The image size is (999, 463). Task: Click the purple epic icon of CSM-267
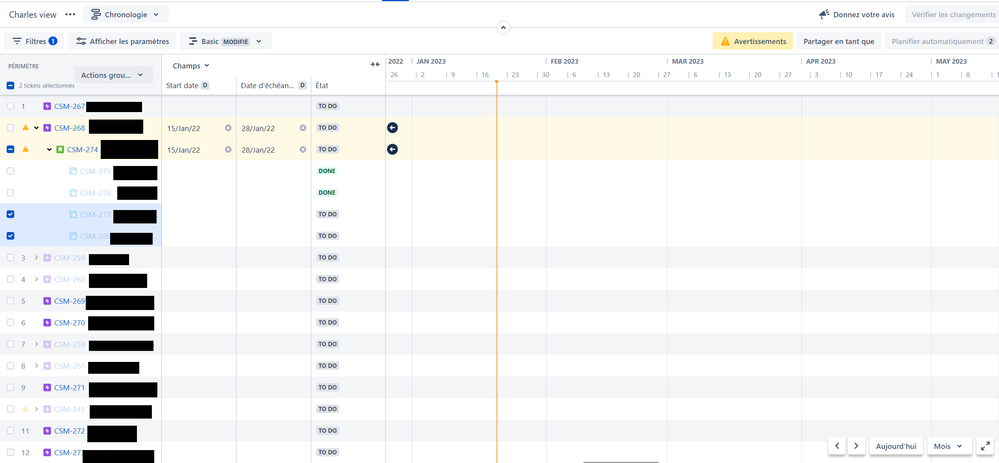pyautogui.click(x=47, y=106)
